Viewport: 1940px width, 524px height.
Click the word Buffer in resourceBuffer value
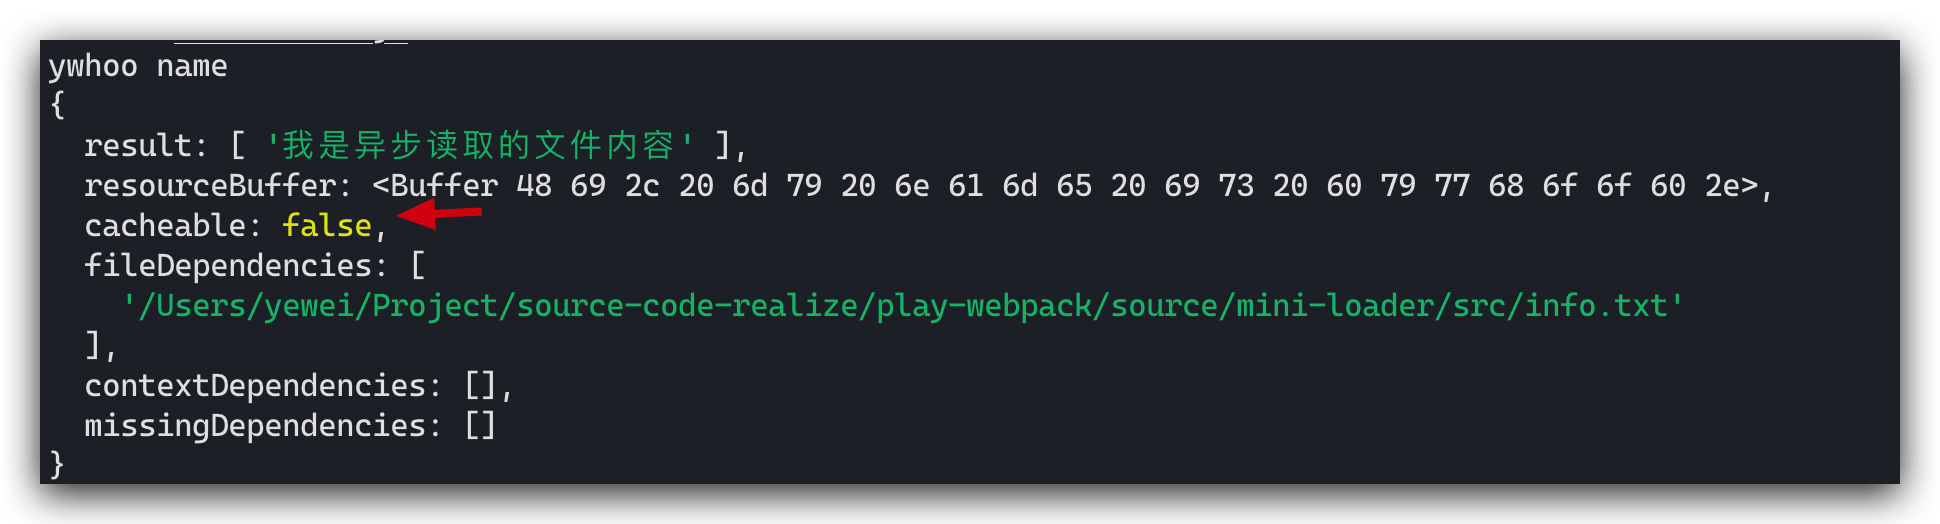(x=444, y=186)
